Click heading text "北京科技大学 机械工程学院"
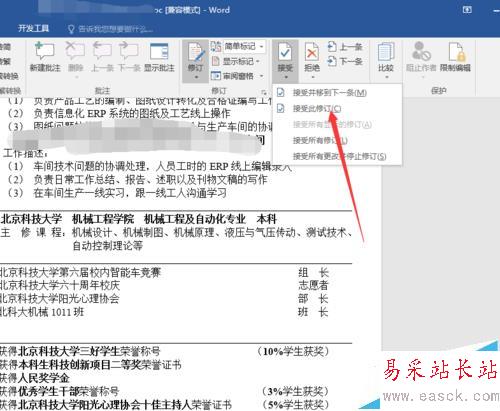The width and height of the screenshot is (500, 411). point(67,219)
